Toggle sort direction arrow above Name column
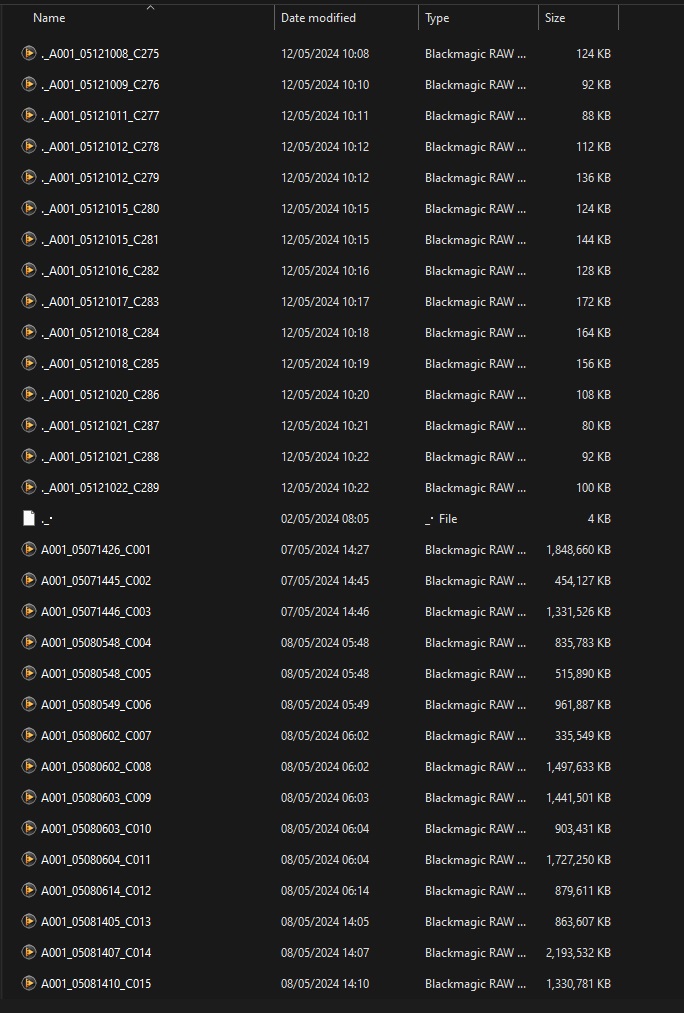 [150, 8]
